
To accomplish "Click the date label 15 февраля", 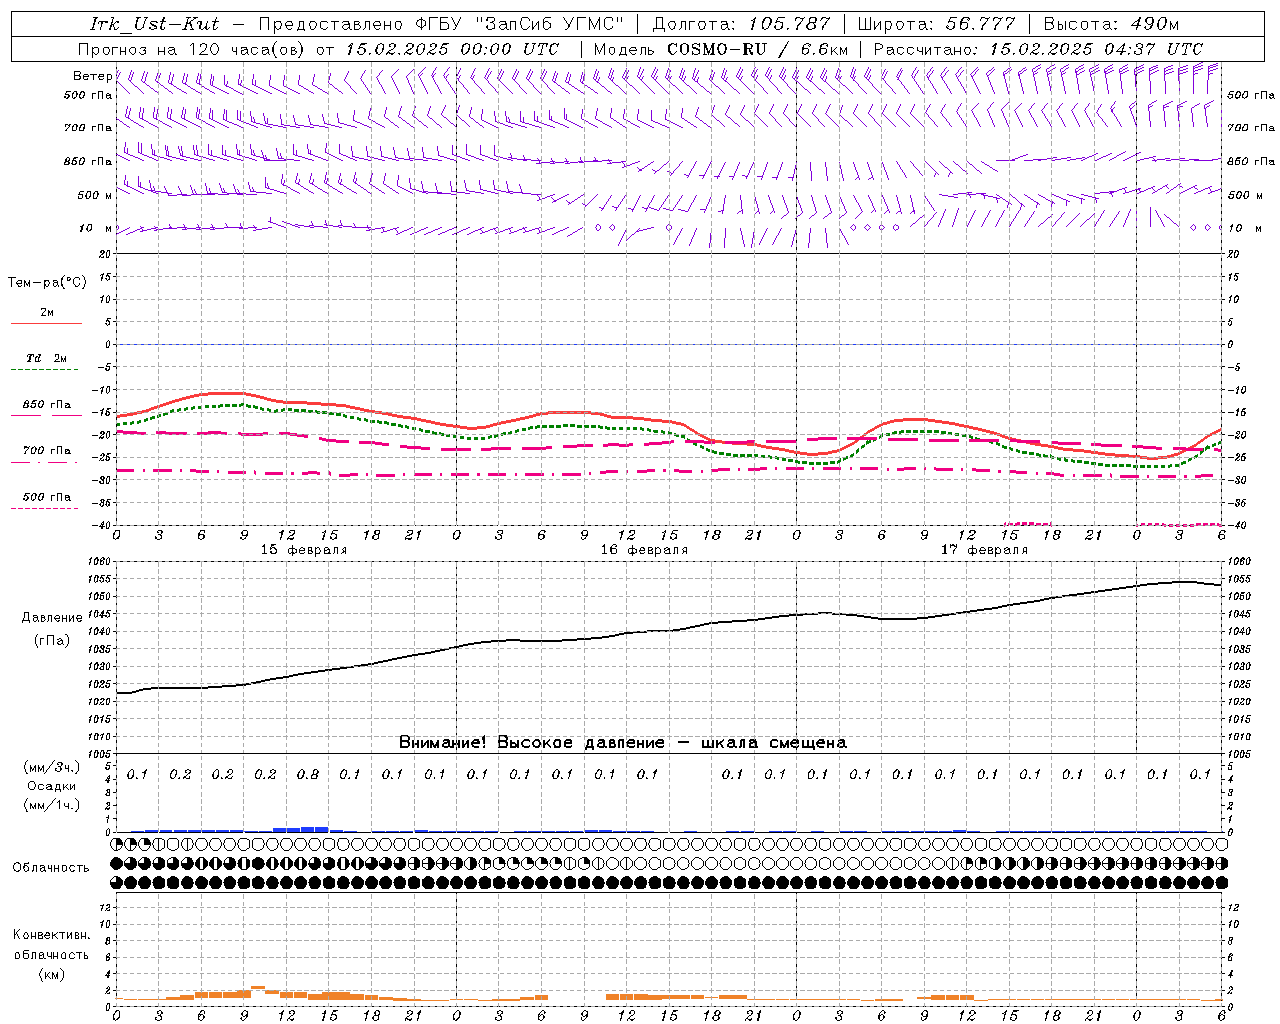I will pos(304,550).
